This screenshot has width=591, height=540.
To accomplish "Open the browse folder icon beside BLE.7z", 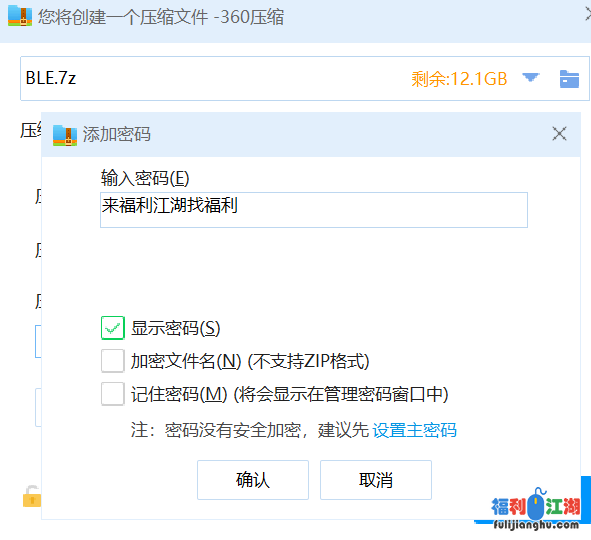I will click(569, 79).
